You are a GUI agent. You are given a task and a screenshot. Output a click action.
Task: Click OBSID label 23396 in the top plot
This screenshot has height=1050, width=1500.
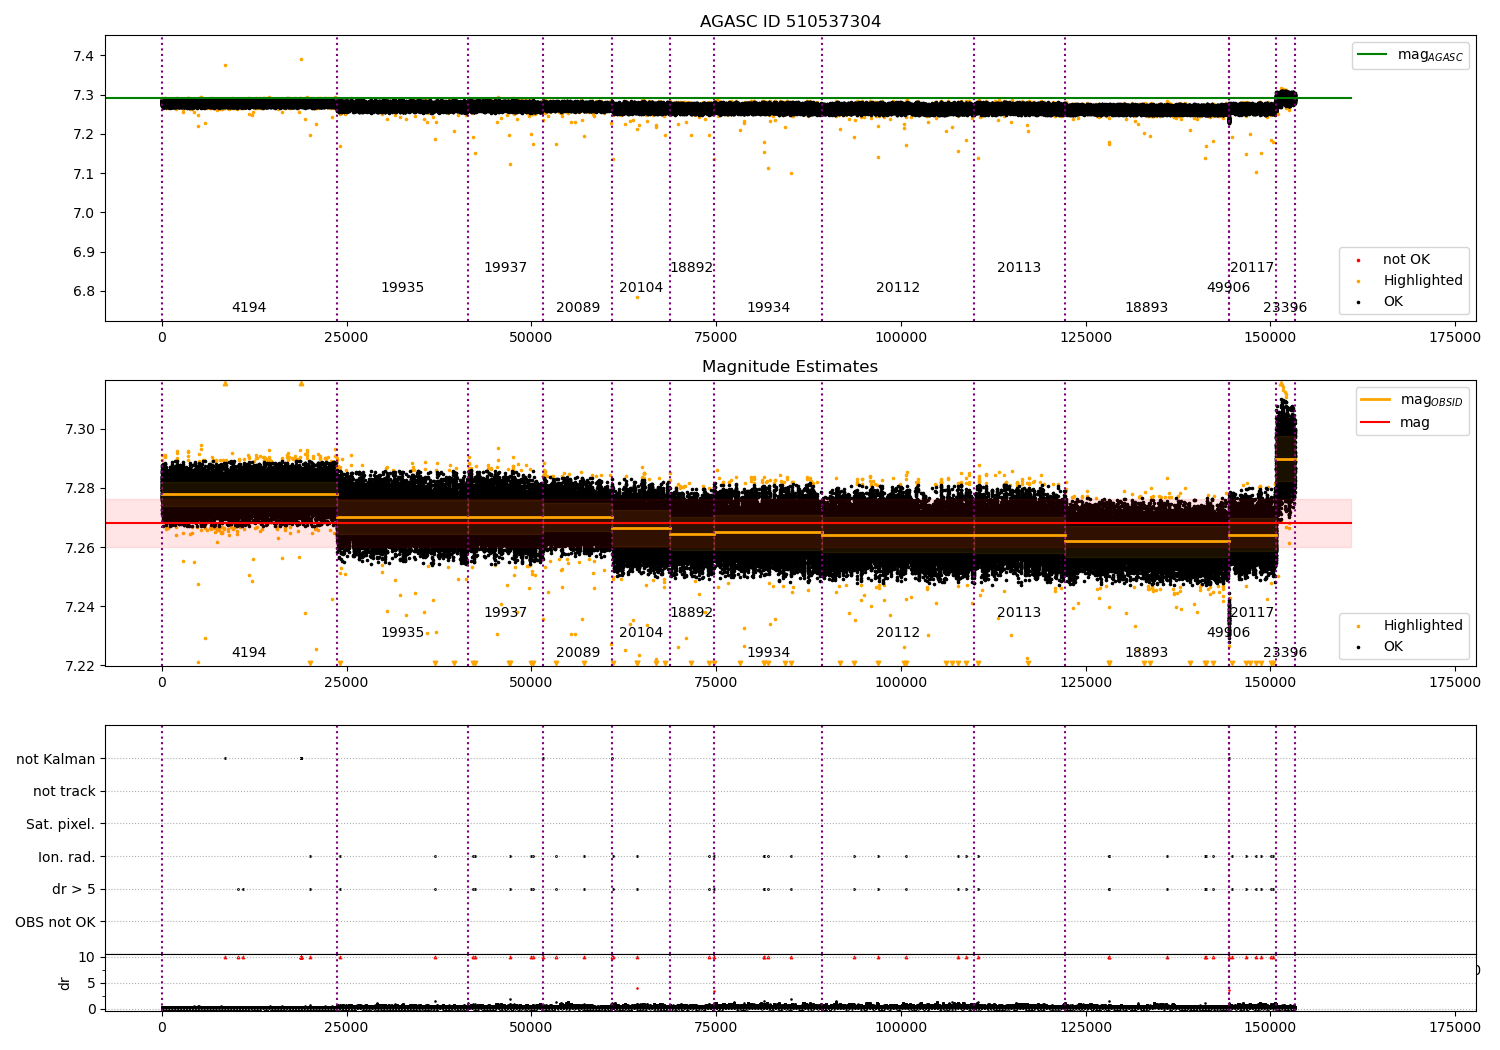(1285, 308)
